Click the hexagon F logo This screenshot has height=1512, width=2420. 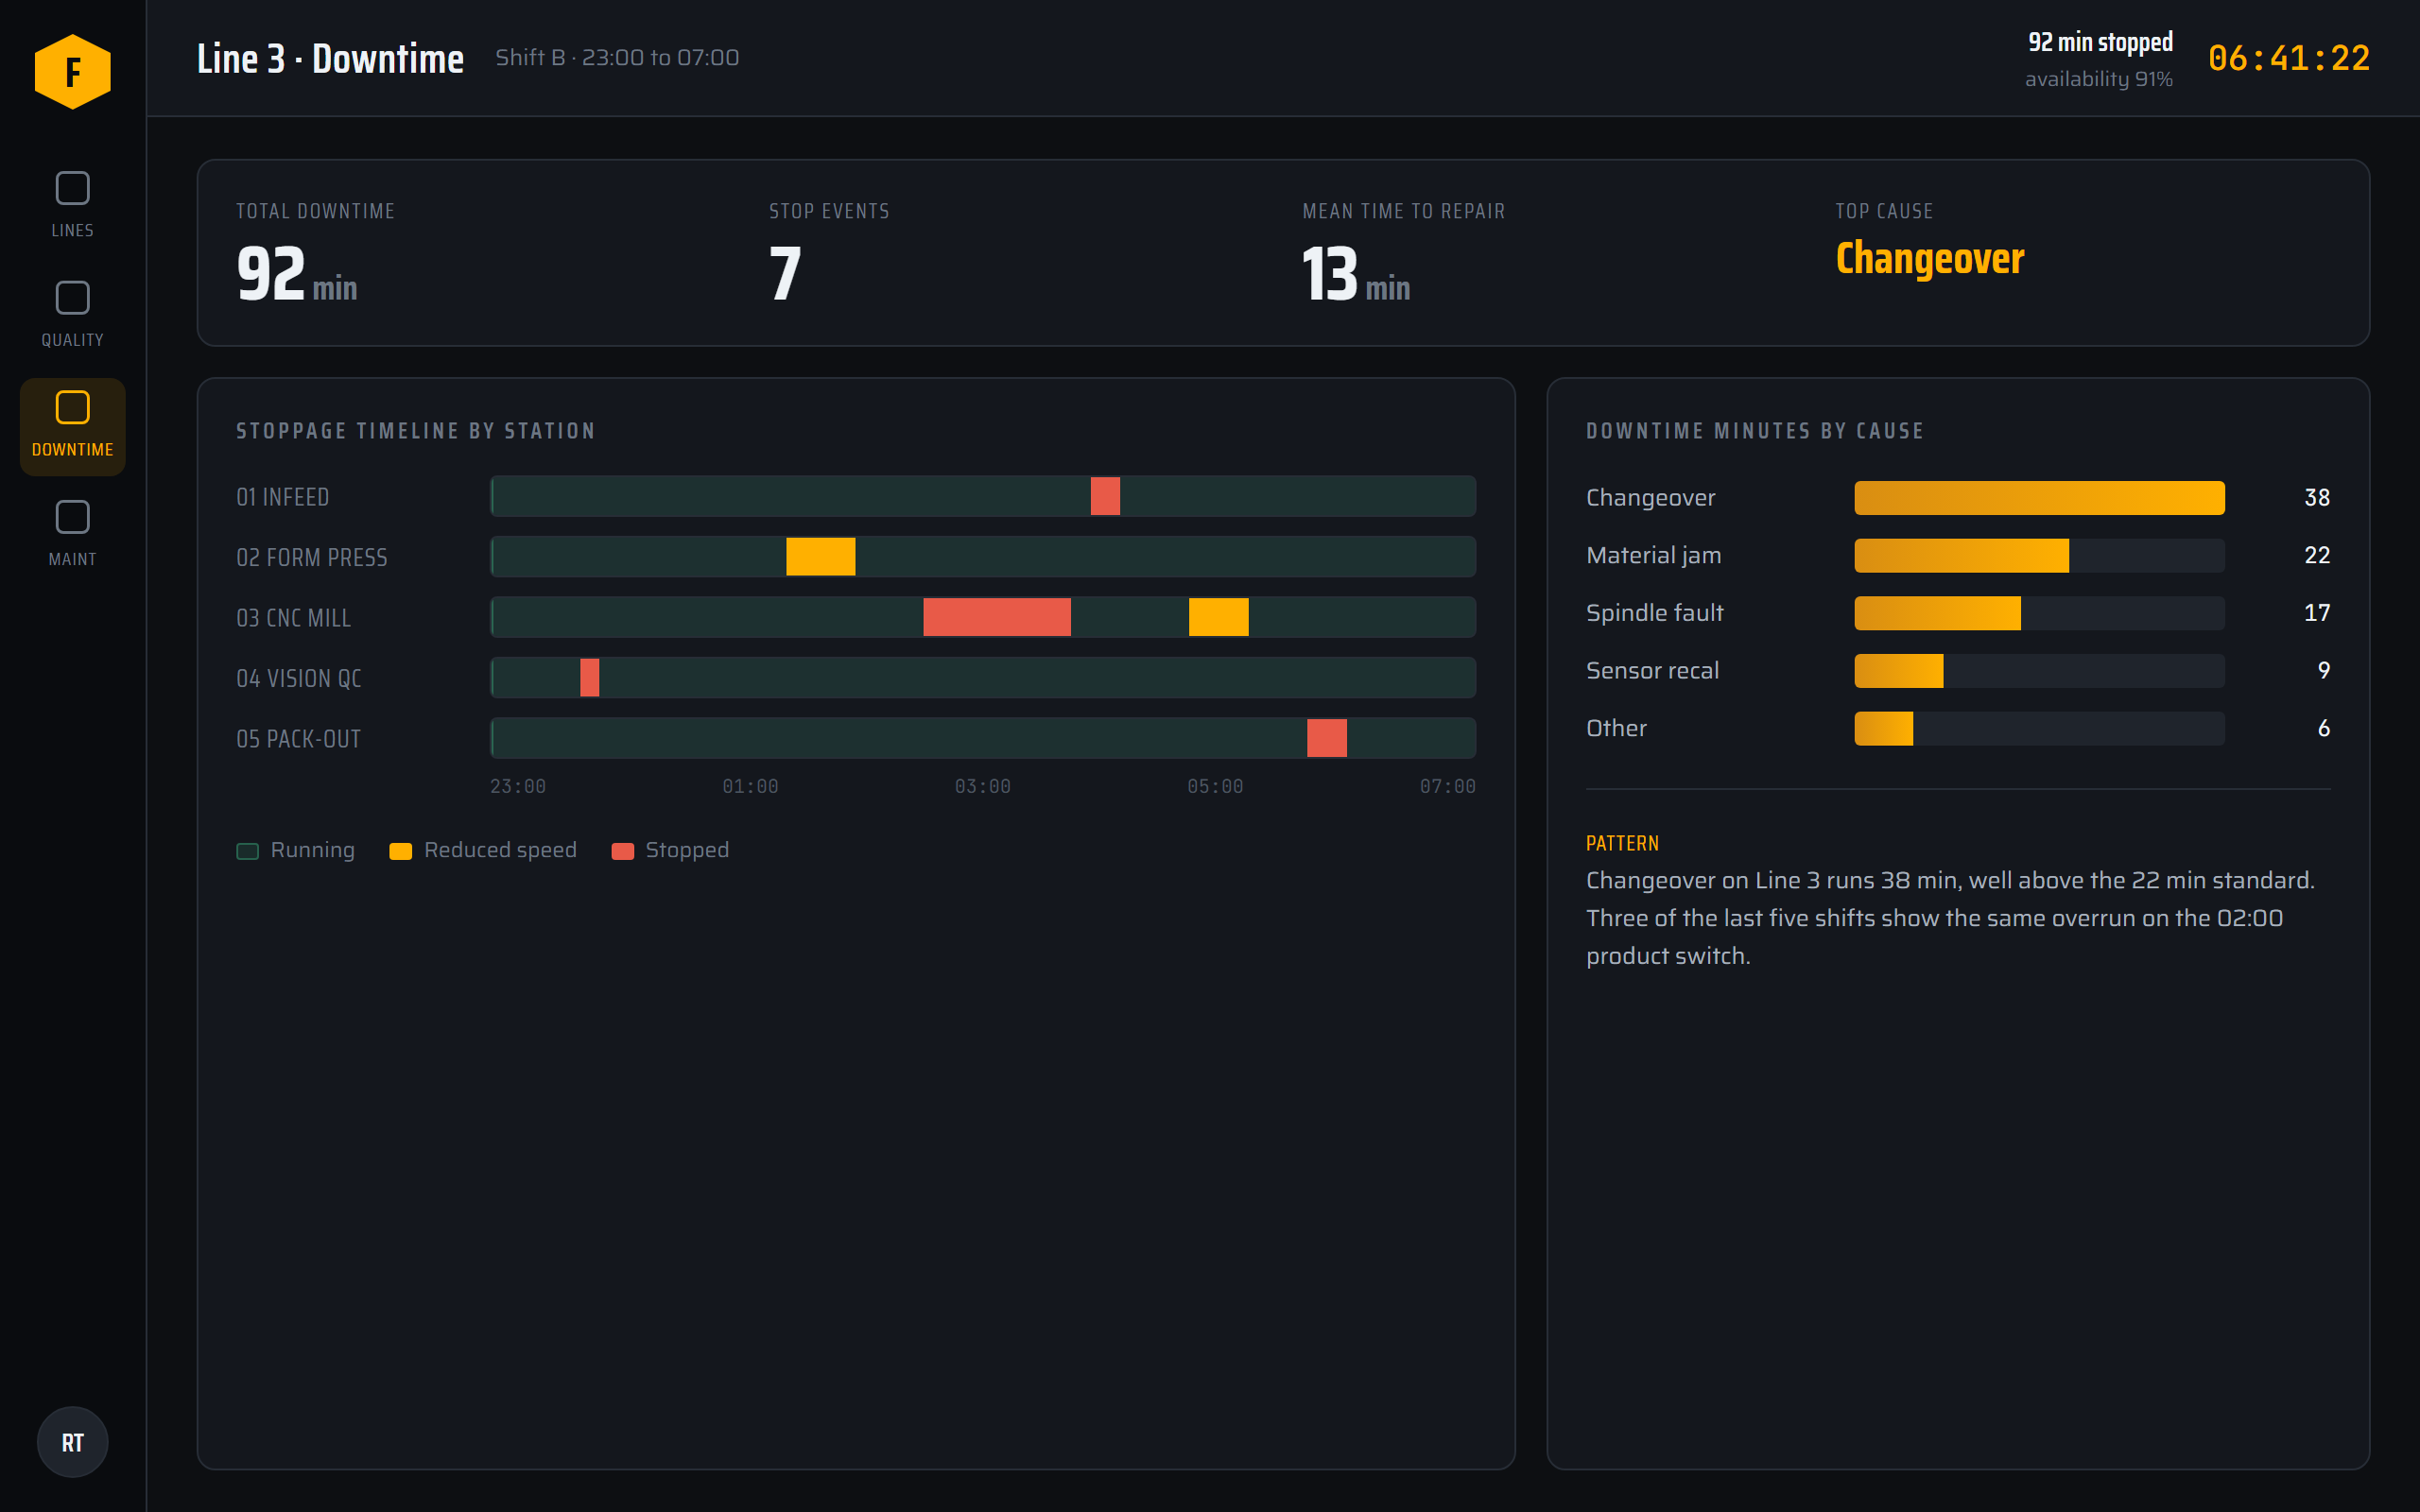coord(72,71)
